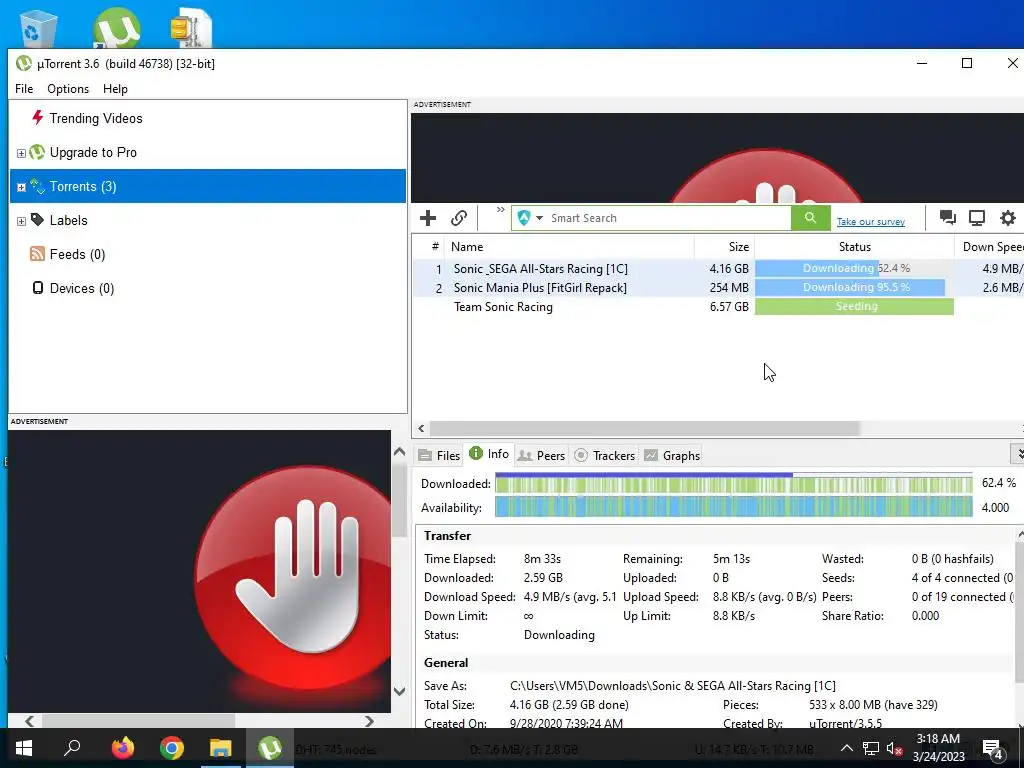Open the Windows Start button
Viewport: 1024px width, 768px height.
tap(24, 748)
